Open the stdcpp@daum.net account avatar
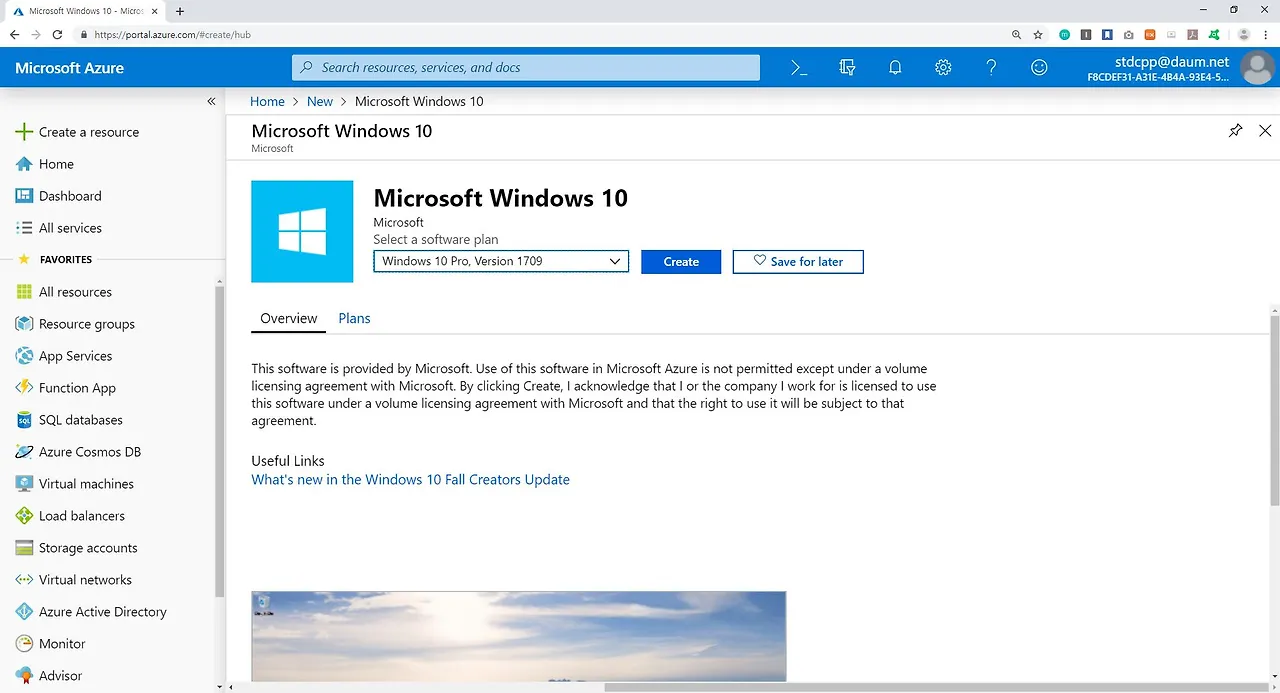This screenshot has width=1280, height=693. [1257, 68]
